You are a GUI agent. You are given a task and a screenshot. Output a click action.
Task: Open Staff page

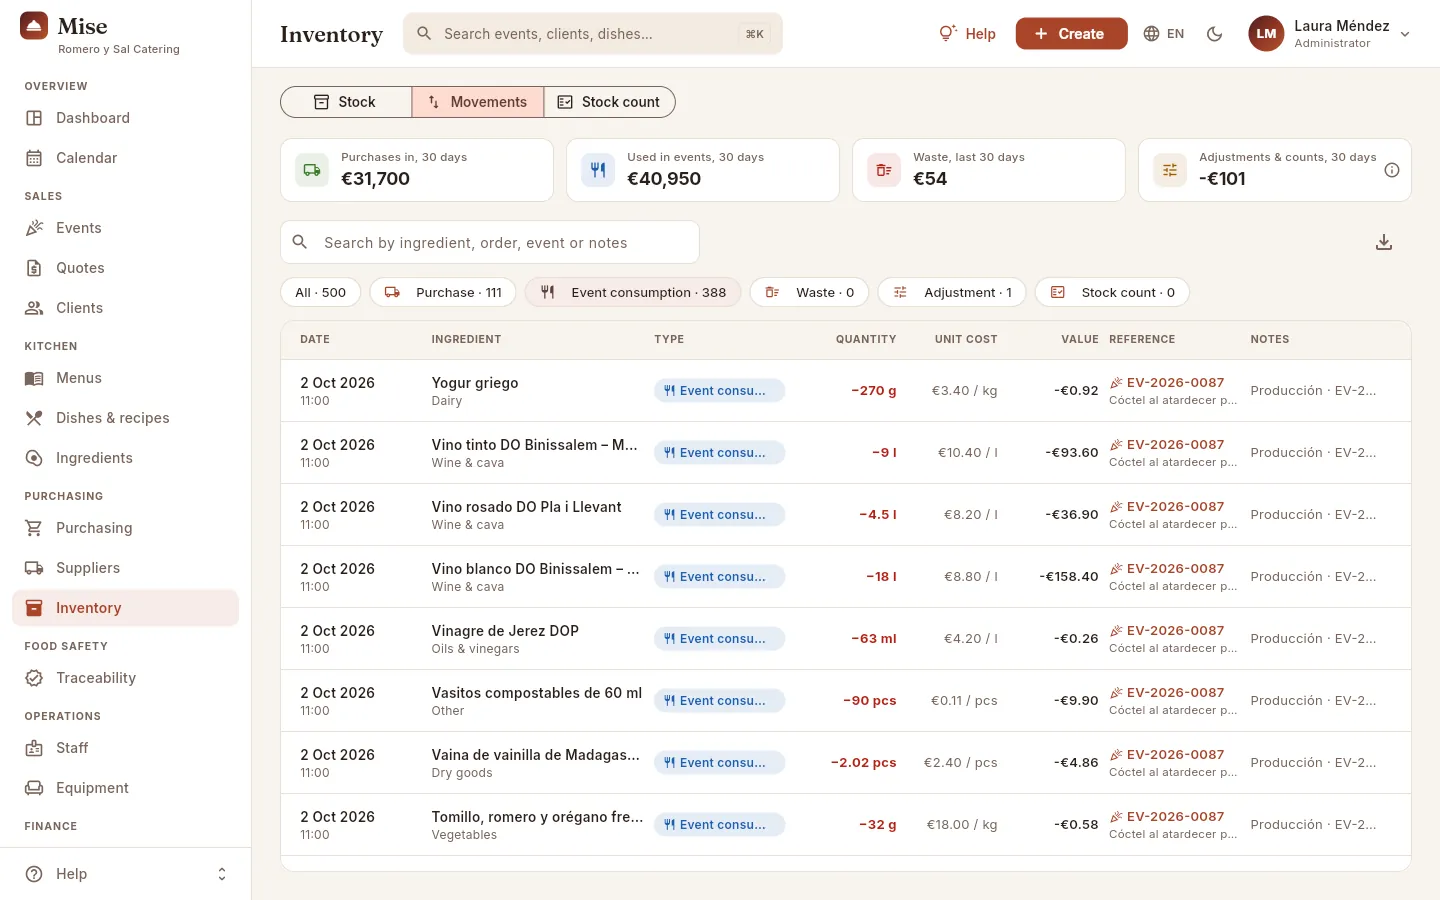tap(125, 748)
